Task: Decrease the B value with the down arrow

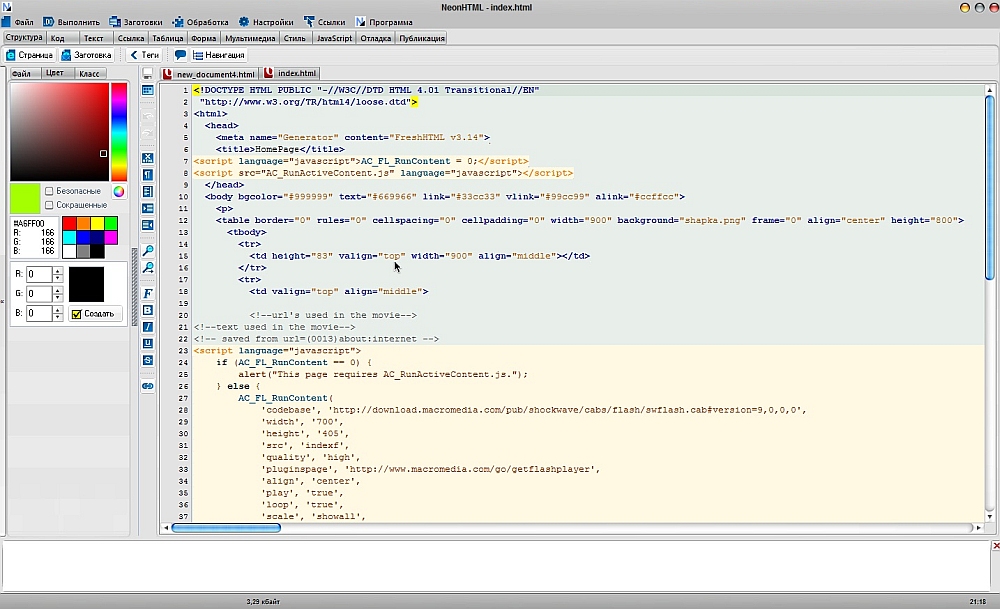Action: coord(57,318)
